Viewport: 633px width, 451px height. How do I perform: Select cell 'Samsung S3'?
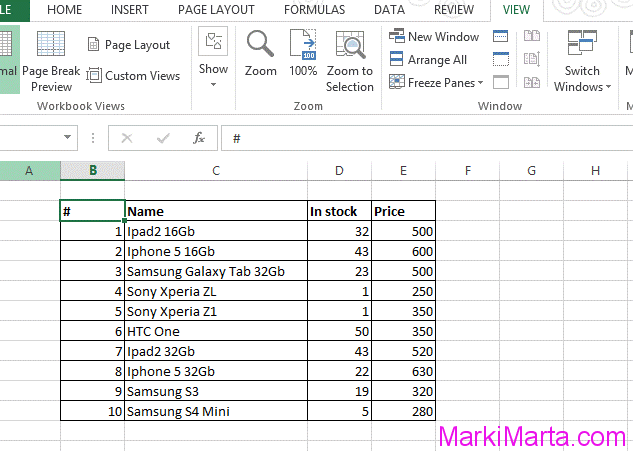(x=216, y=391)
